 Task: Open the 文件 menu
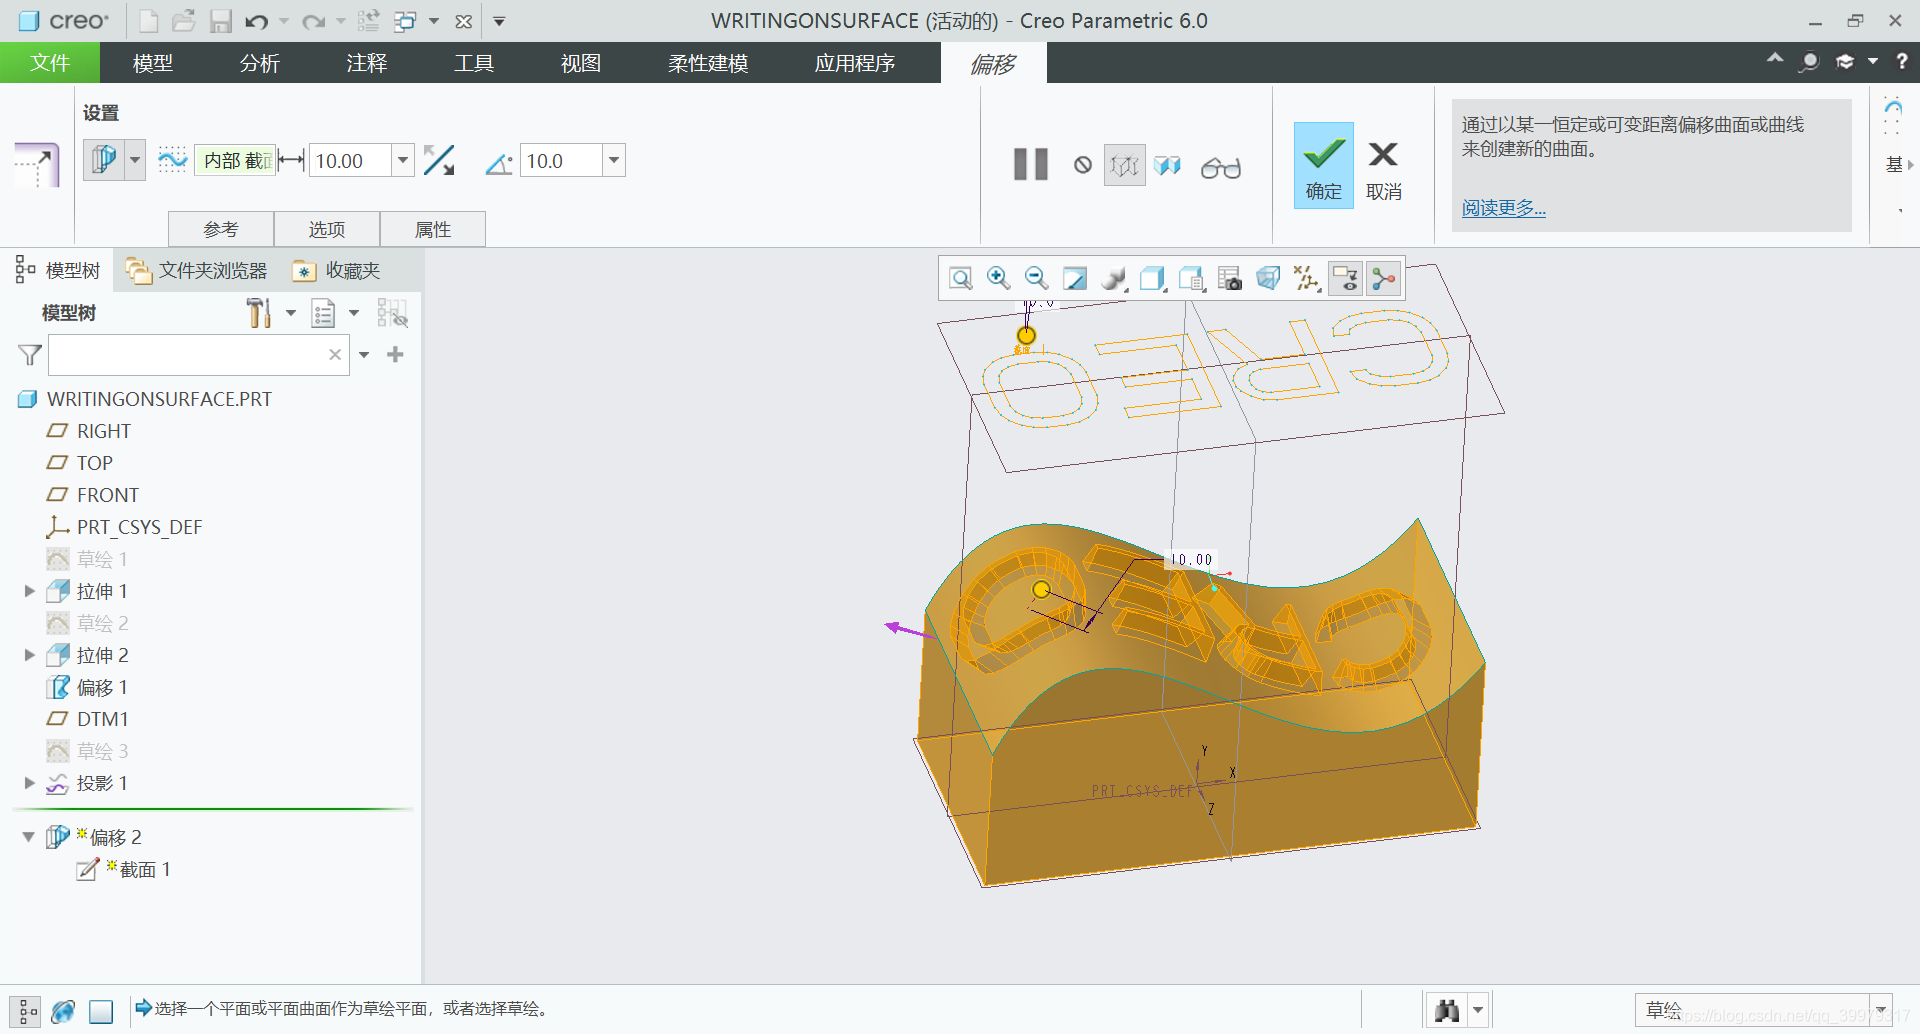50,63
